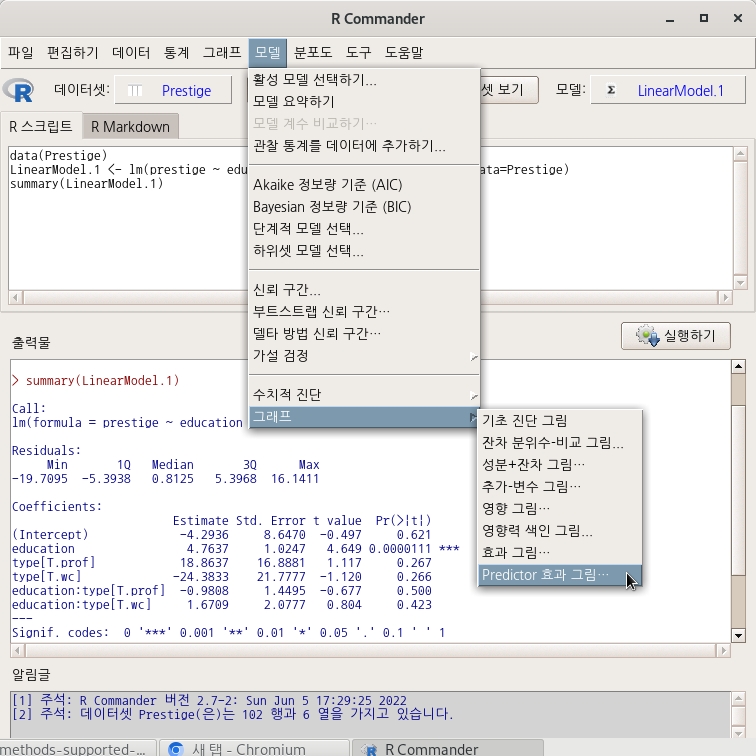Choose 신뢰 구간 menu item
The height and width of the screenshot is (756, 756).
point(364,290)
